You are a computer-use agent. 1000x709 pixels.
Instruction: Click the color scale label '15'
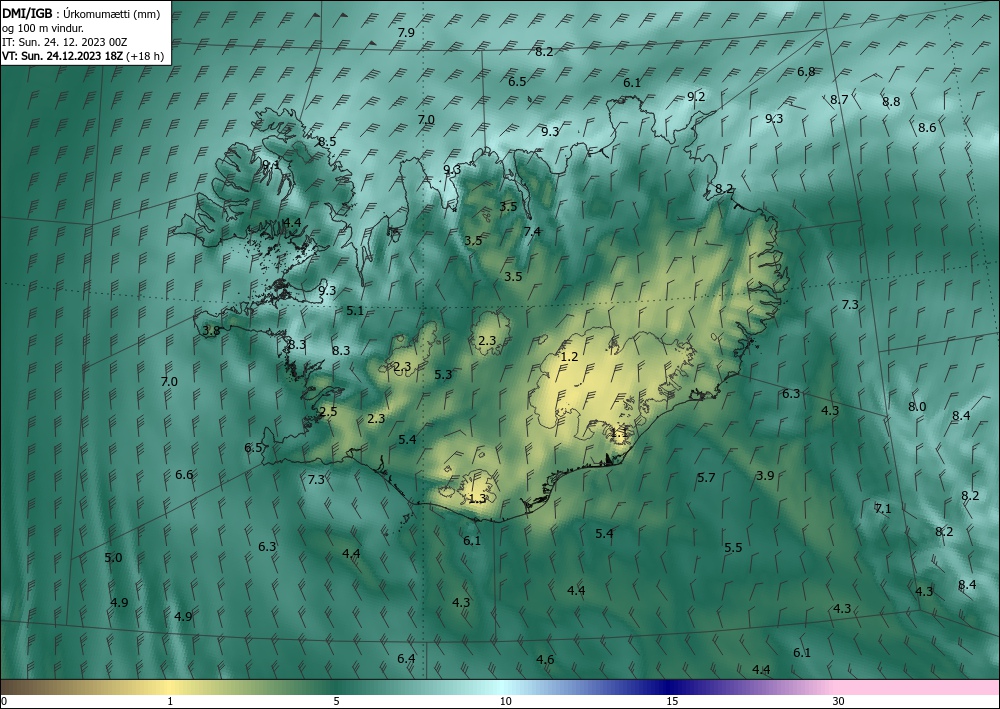click(x=672, y=701)
